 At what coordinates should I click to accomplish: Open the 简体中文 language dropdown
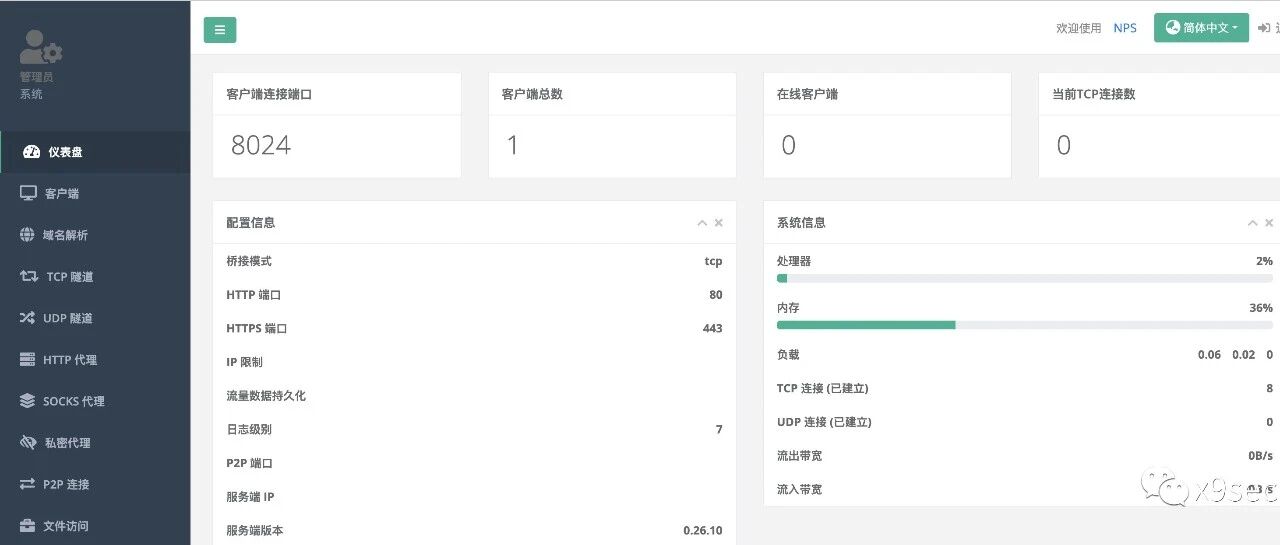(x=1201, y=28)
